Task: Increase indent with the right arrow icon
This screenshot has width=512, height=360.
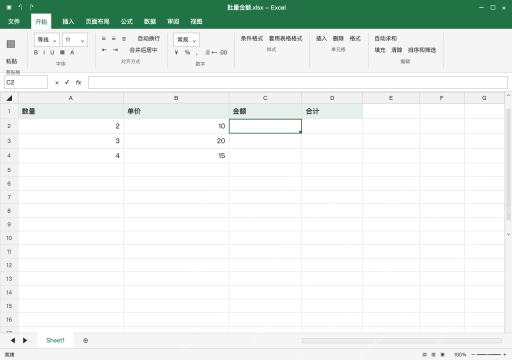Action: [x=115, y=50]
